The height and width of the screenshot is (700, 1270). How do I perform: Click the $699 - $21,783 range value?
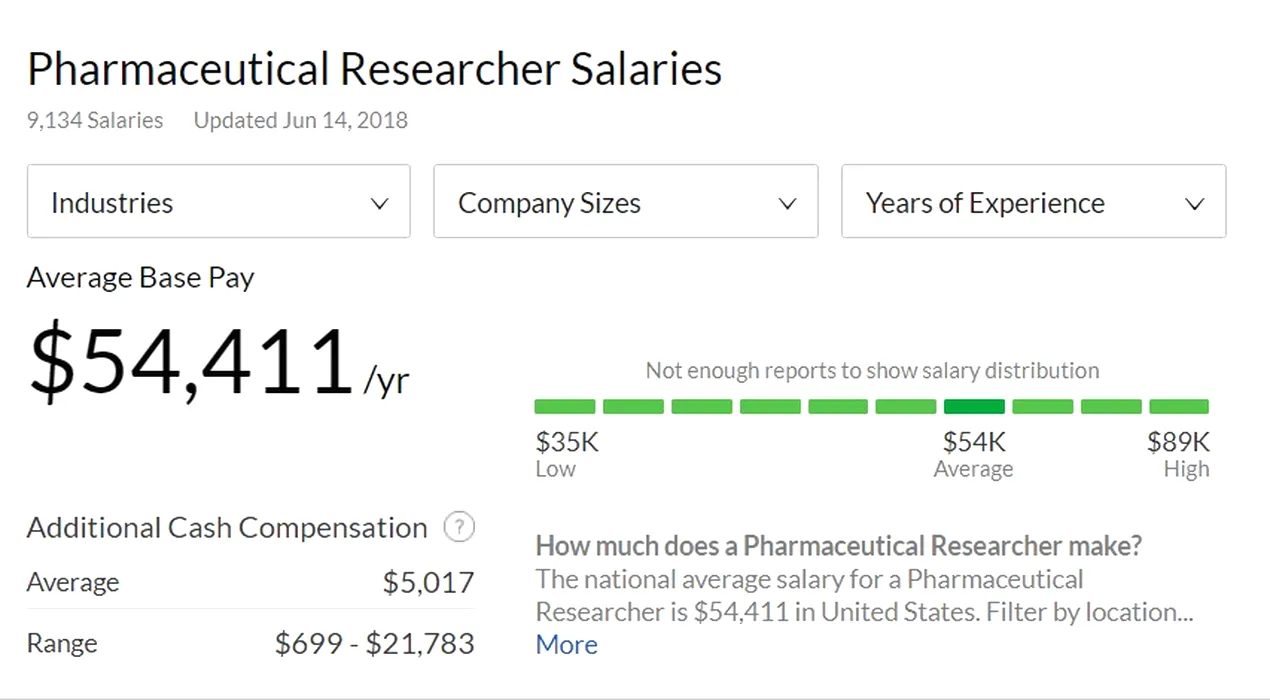pos(374,644)
